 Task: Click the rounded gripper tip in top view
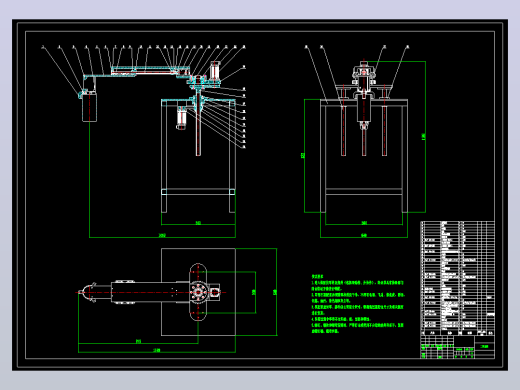click(87, 292)
